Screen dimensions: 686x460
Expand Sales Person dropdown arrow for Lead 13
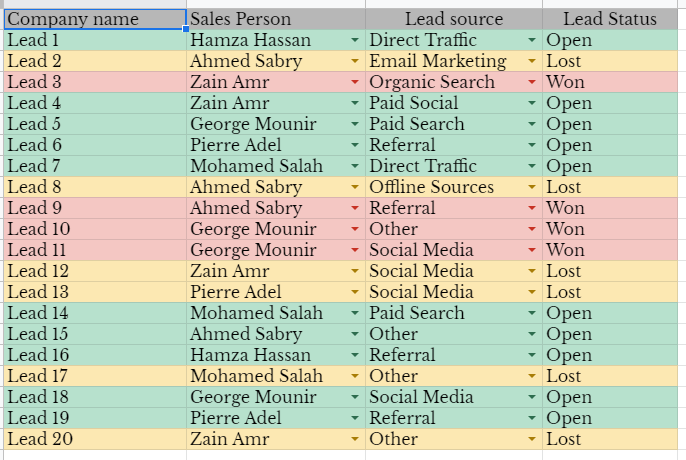point(355,292)
